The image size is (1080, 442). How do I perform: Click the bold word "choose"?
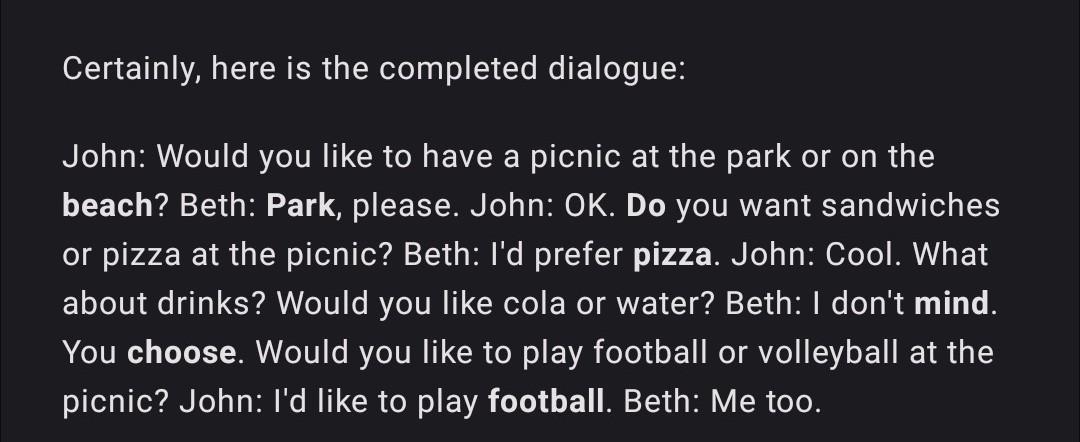click(x=182, y=352)
